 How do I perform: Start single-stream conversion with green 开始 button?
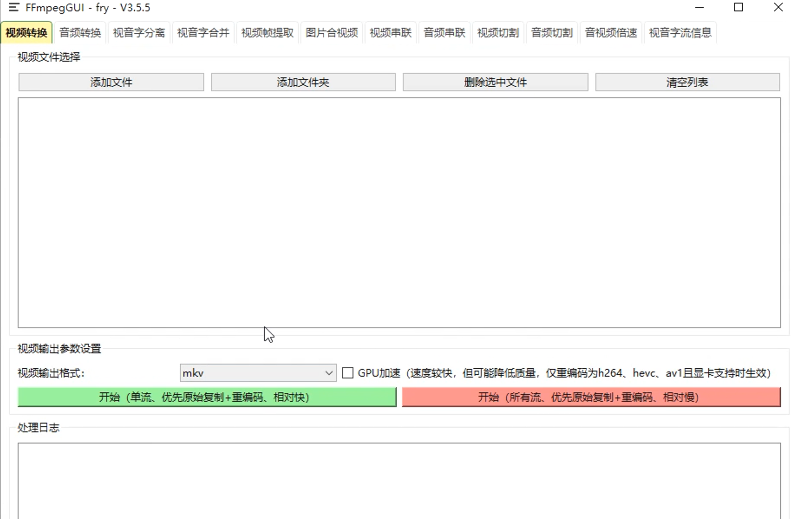pyautogui.click(x=207, y=397)
